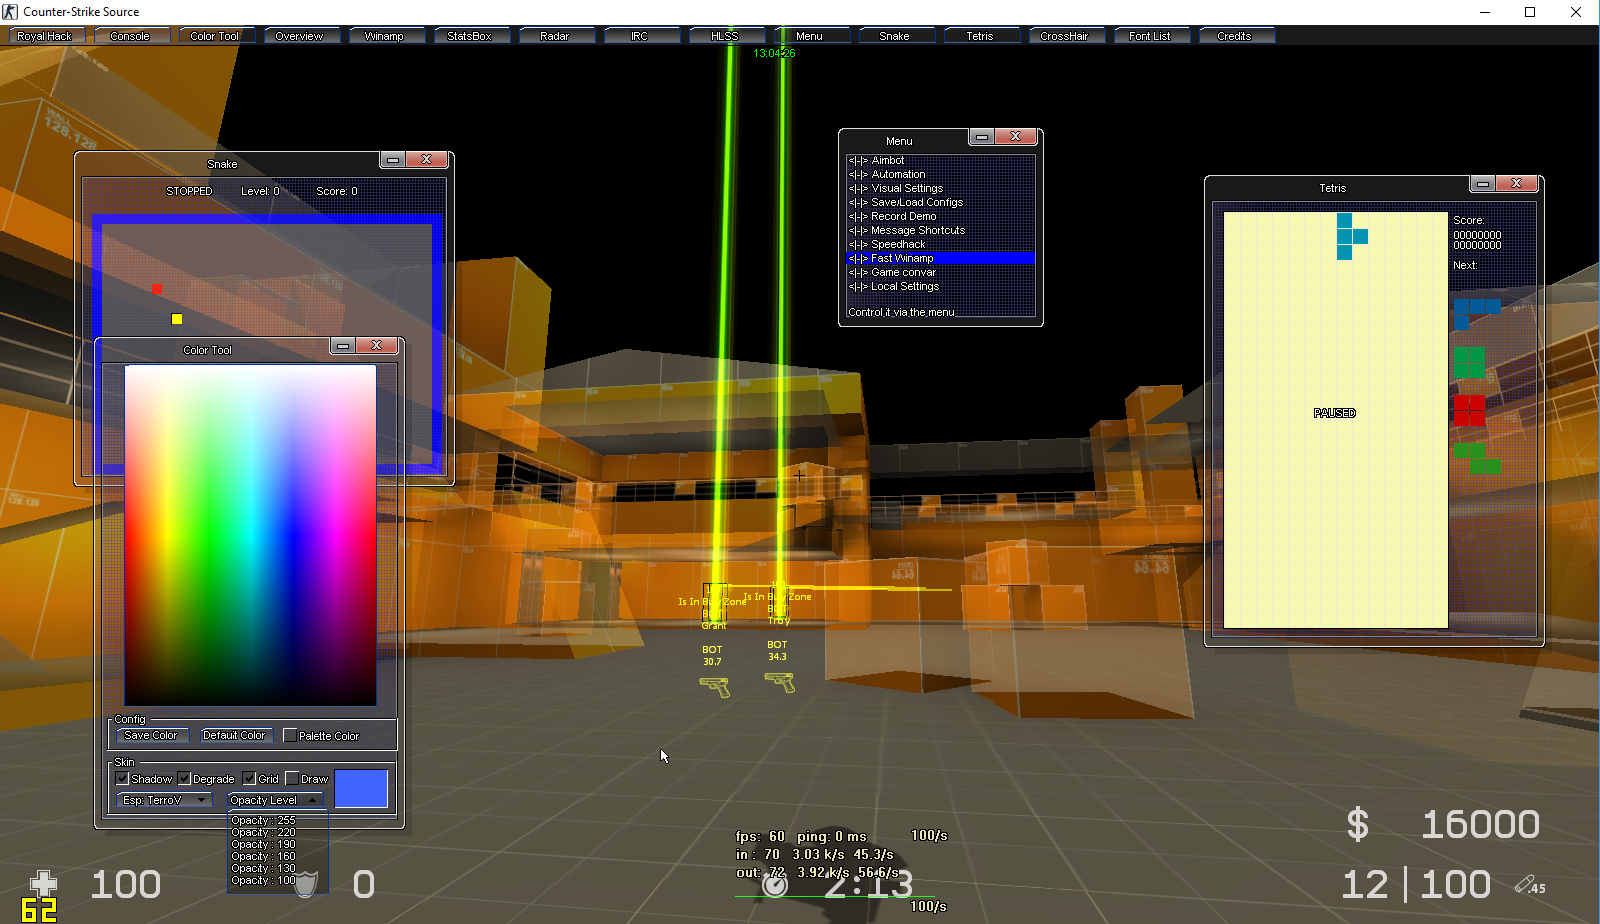Choose Opacity : 220 from the list
The width and height of the screenshot is (1600, 924).
click(x=263, y=832)
